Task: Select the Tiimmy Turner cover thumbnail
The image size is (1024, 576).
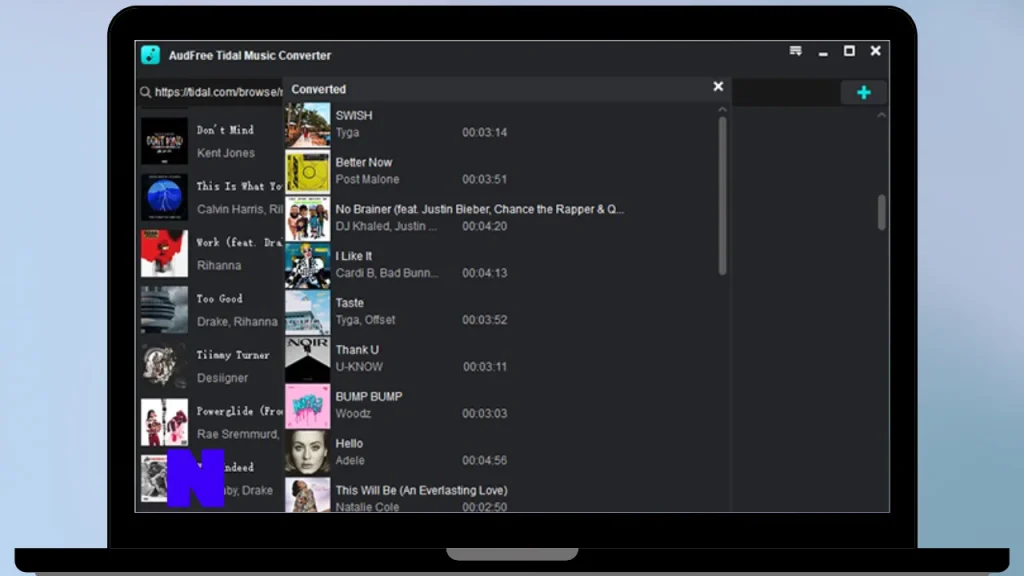Action: pyautogui.click(x=164, y=366)
